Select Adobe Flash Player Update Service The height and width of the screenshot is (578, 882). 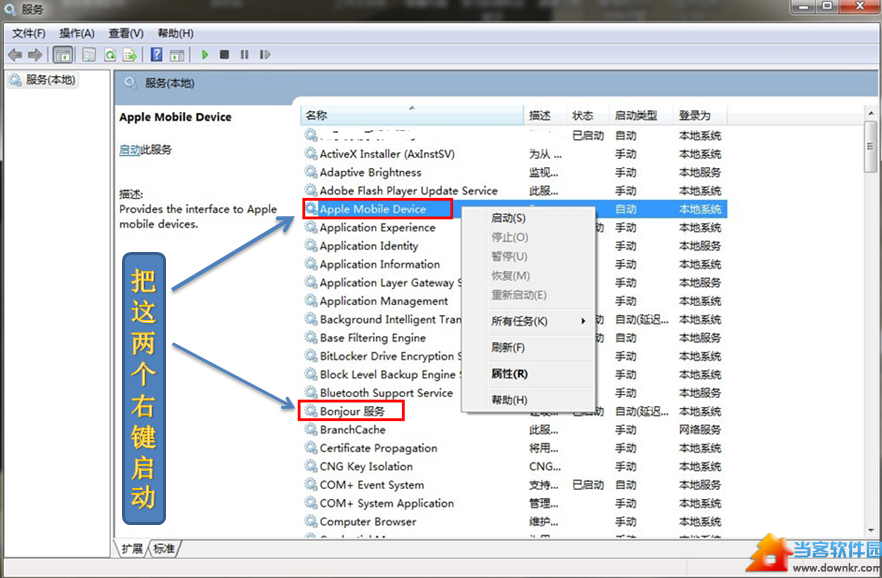tap(408, 191)
